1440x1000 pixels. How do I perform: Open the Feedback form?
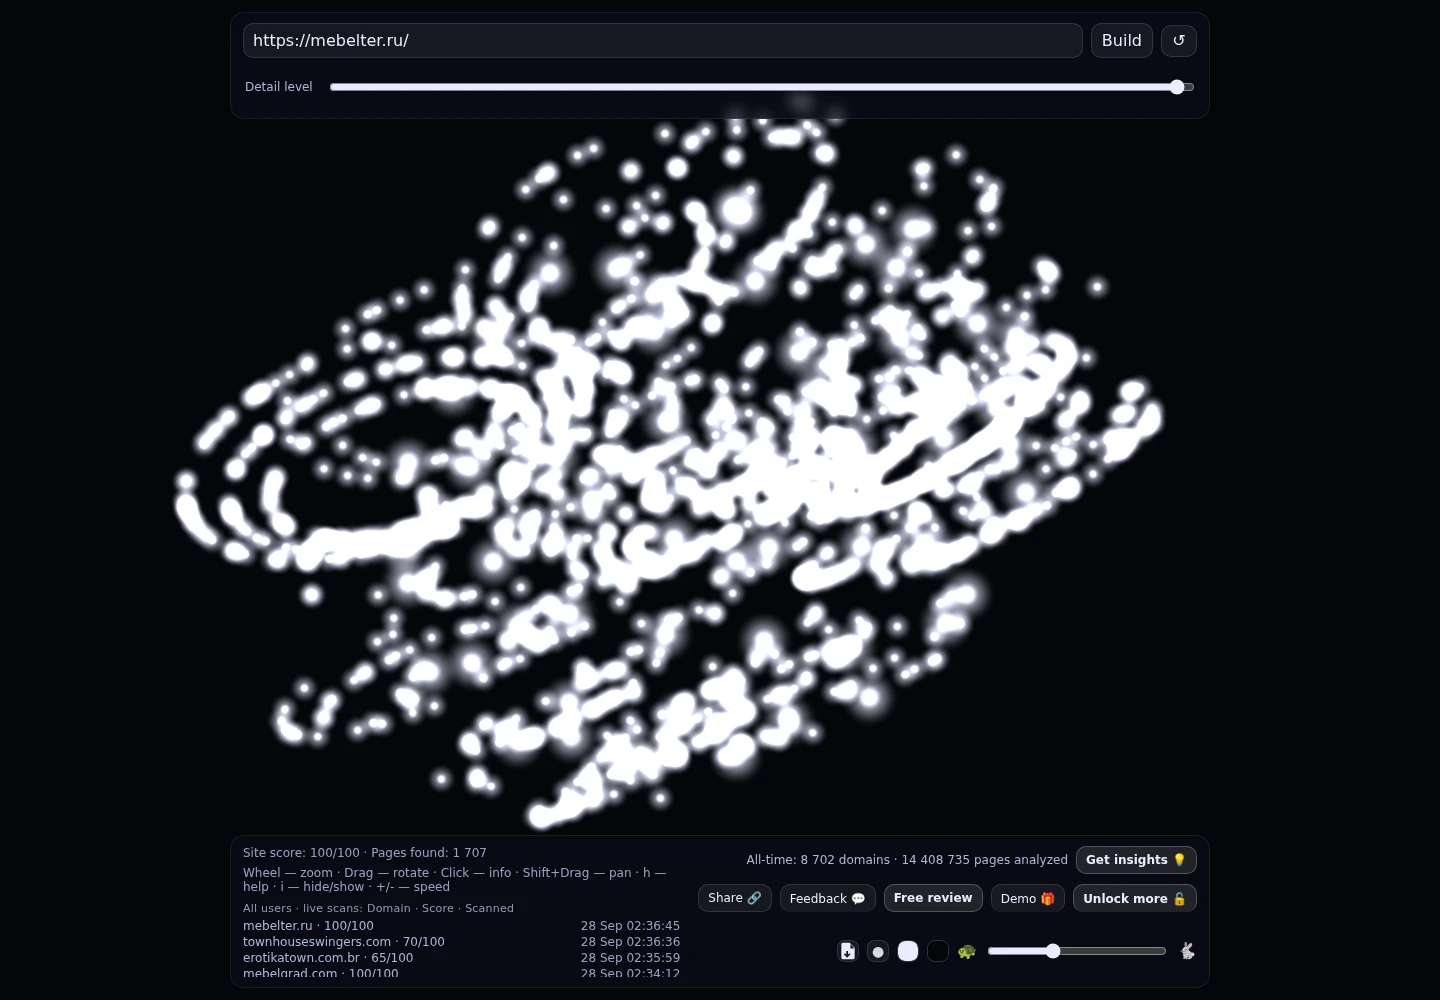click(x=828, y=898)
